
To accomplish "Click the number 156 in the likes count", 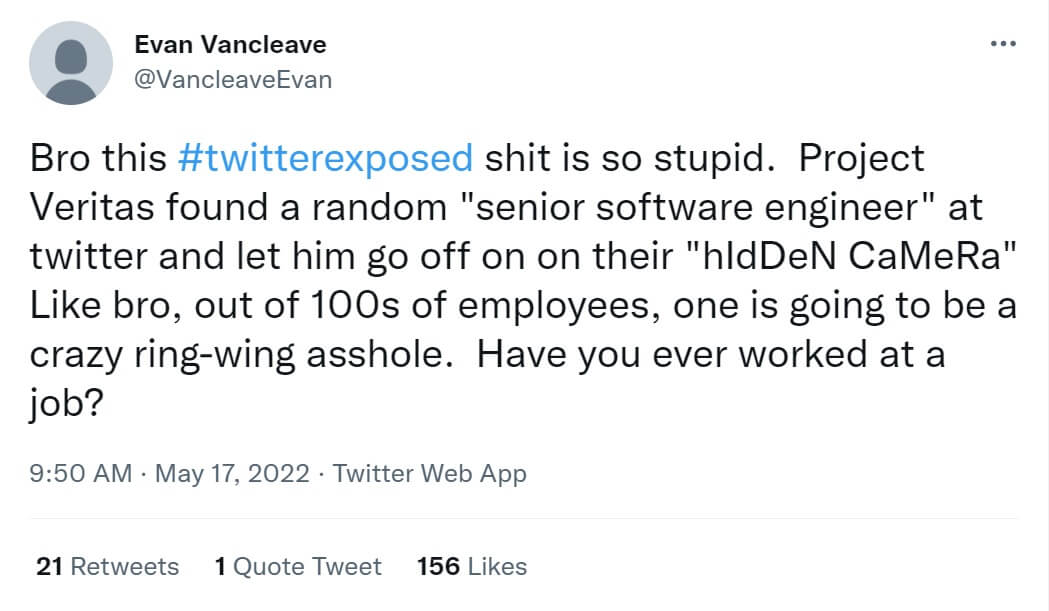I will [438, 567].
